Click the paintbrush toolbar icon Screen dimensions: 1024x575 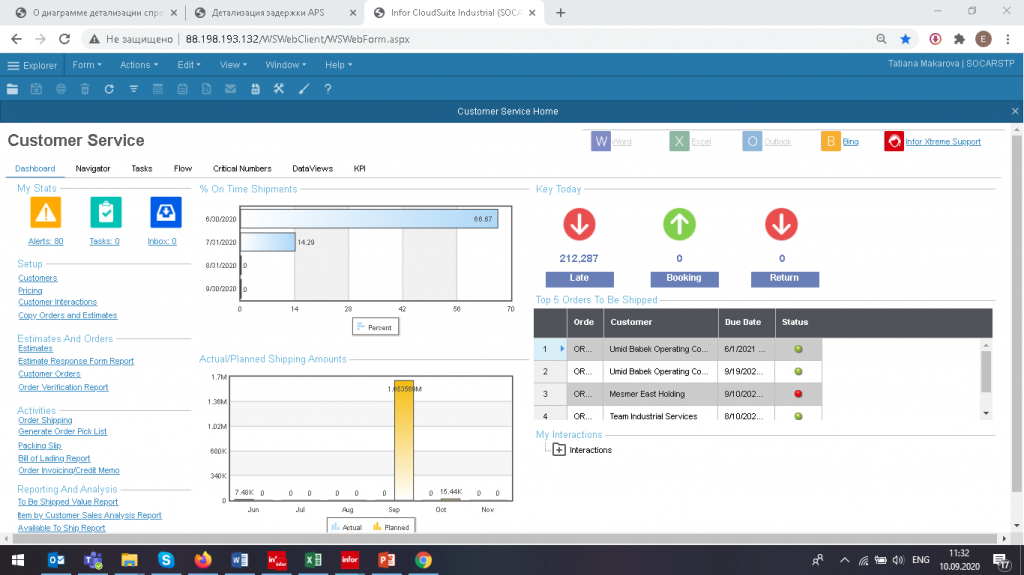click(304, 89)
